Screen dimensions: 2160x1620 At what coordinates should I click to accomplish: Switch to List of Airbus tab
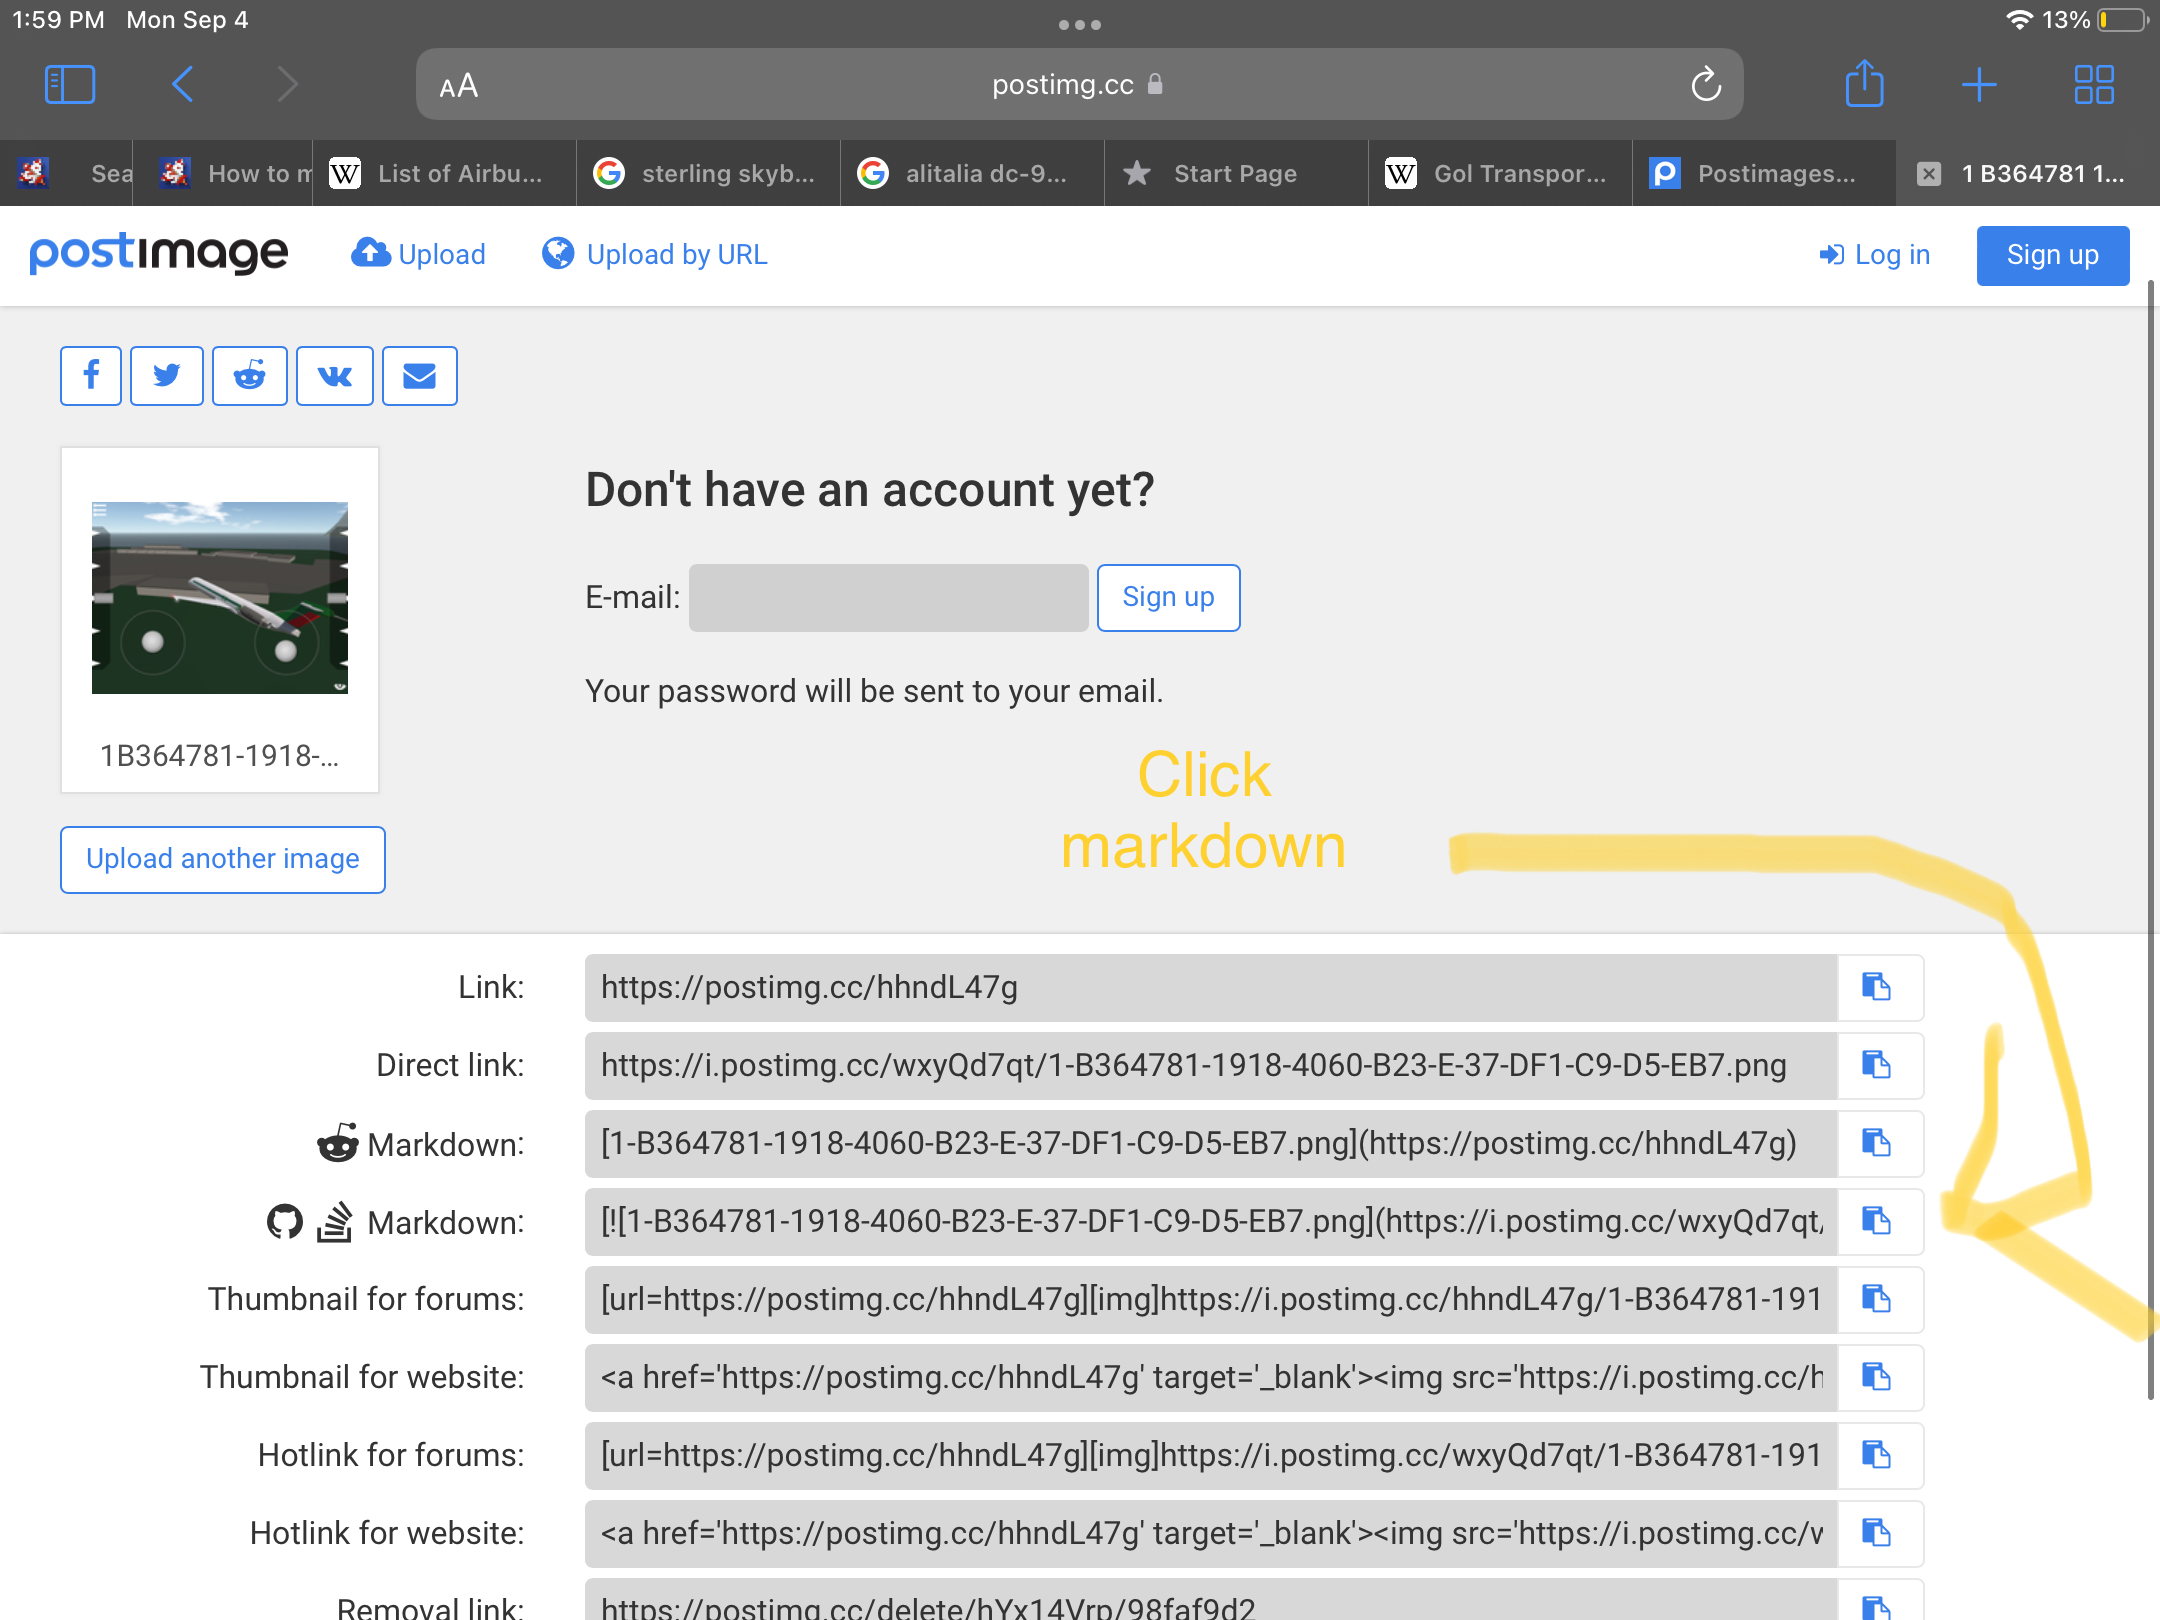[445, 174]
